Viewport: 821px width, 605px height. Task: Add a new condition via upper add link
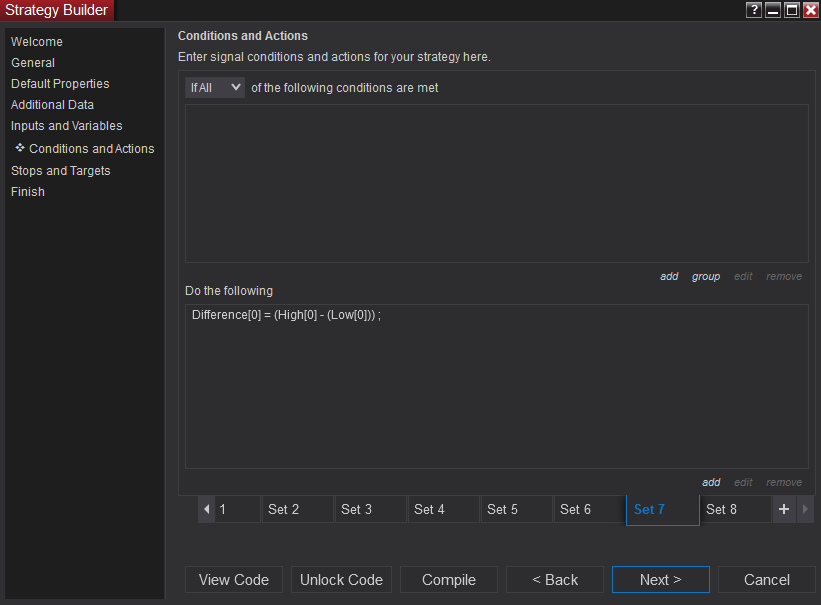point(669,276)
